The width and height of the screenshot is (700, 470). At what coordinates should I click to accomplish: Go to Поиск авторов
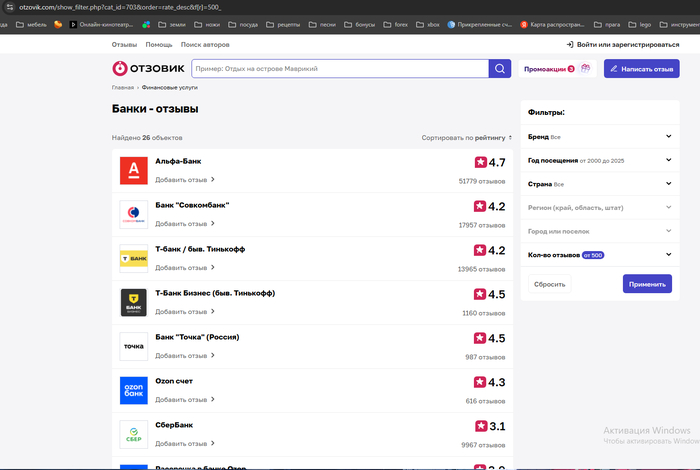(x=205, y=45)
